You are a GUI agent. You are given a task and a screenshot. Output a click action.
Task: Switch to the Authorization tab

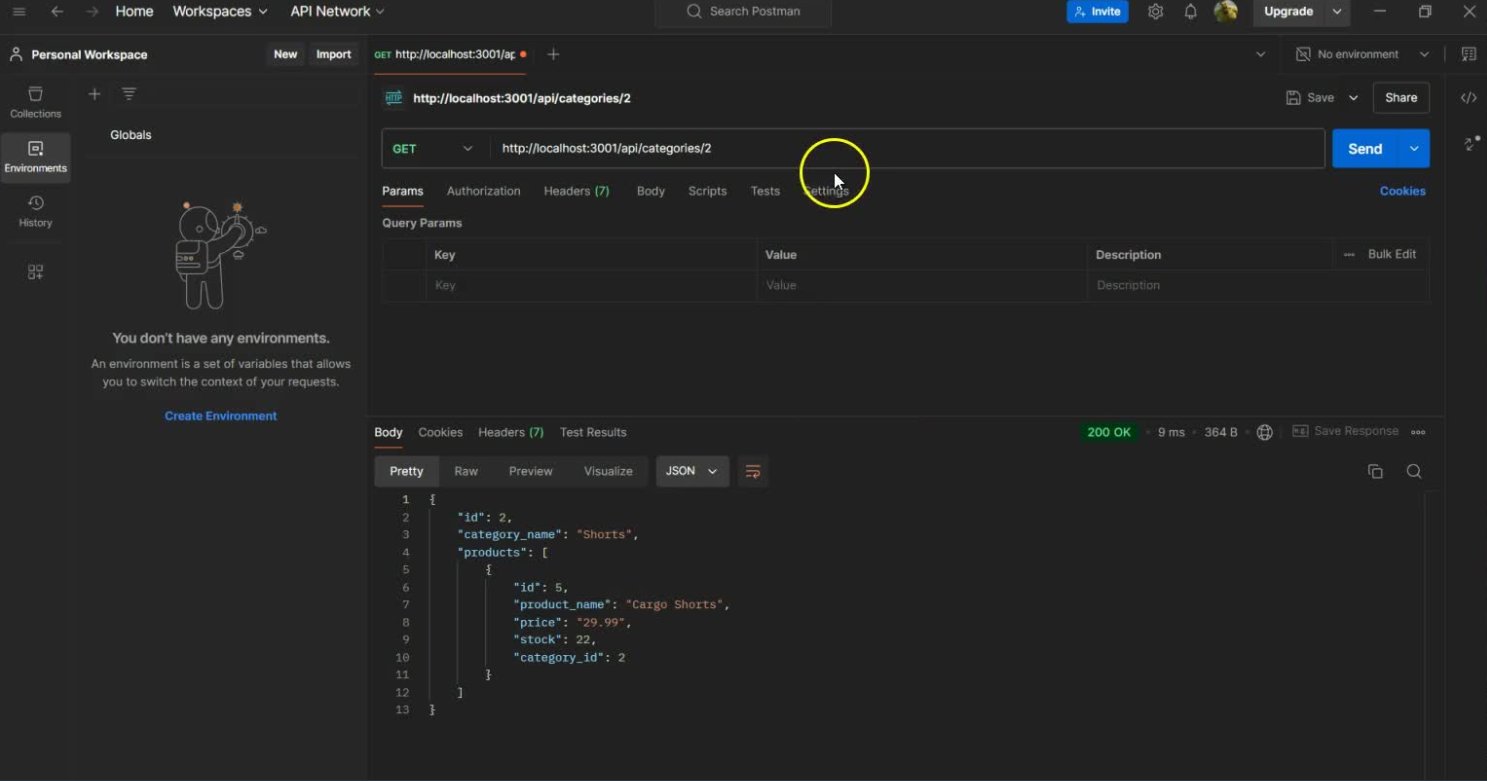[483, 191]
